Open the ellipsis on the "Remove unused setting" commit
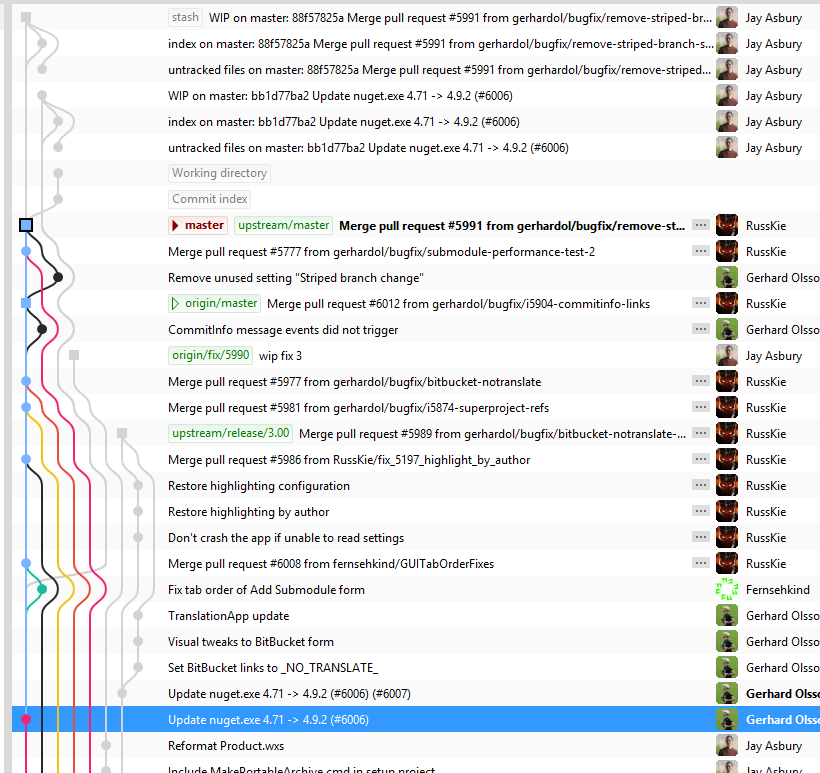 (x=700, y=277)
